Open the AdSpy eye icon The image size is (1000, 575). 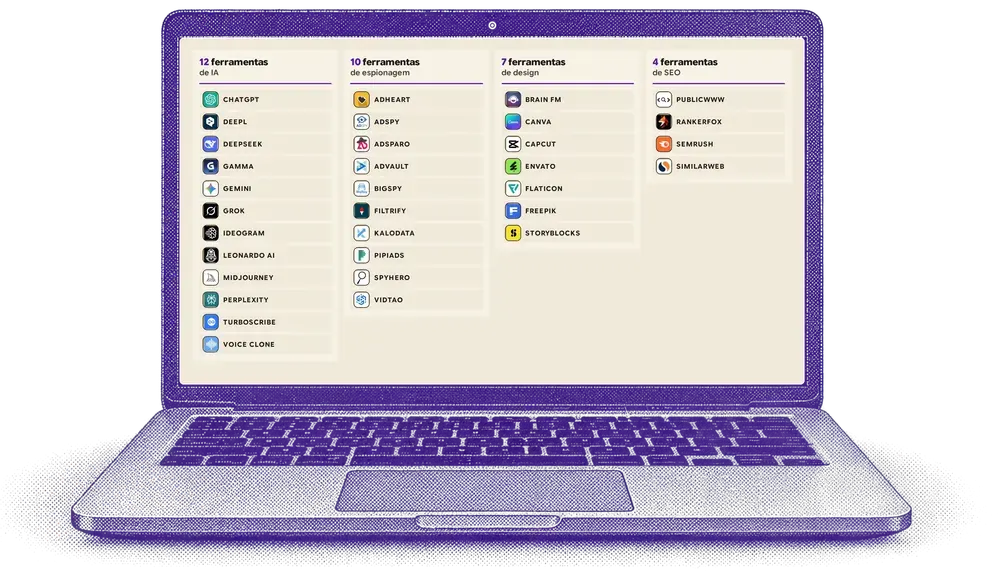[362, 122]
